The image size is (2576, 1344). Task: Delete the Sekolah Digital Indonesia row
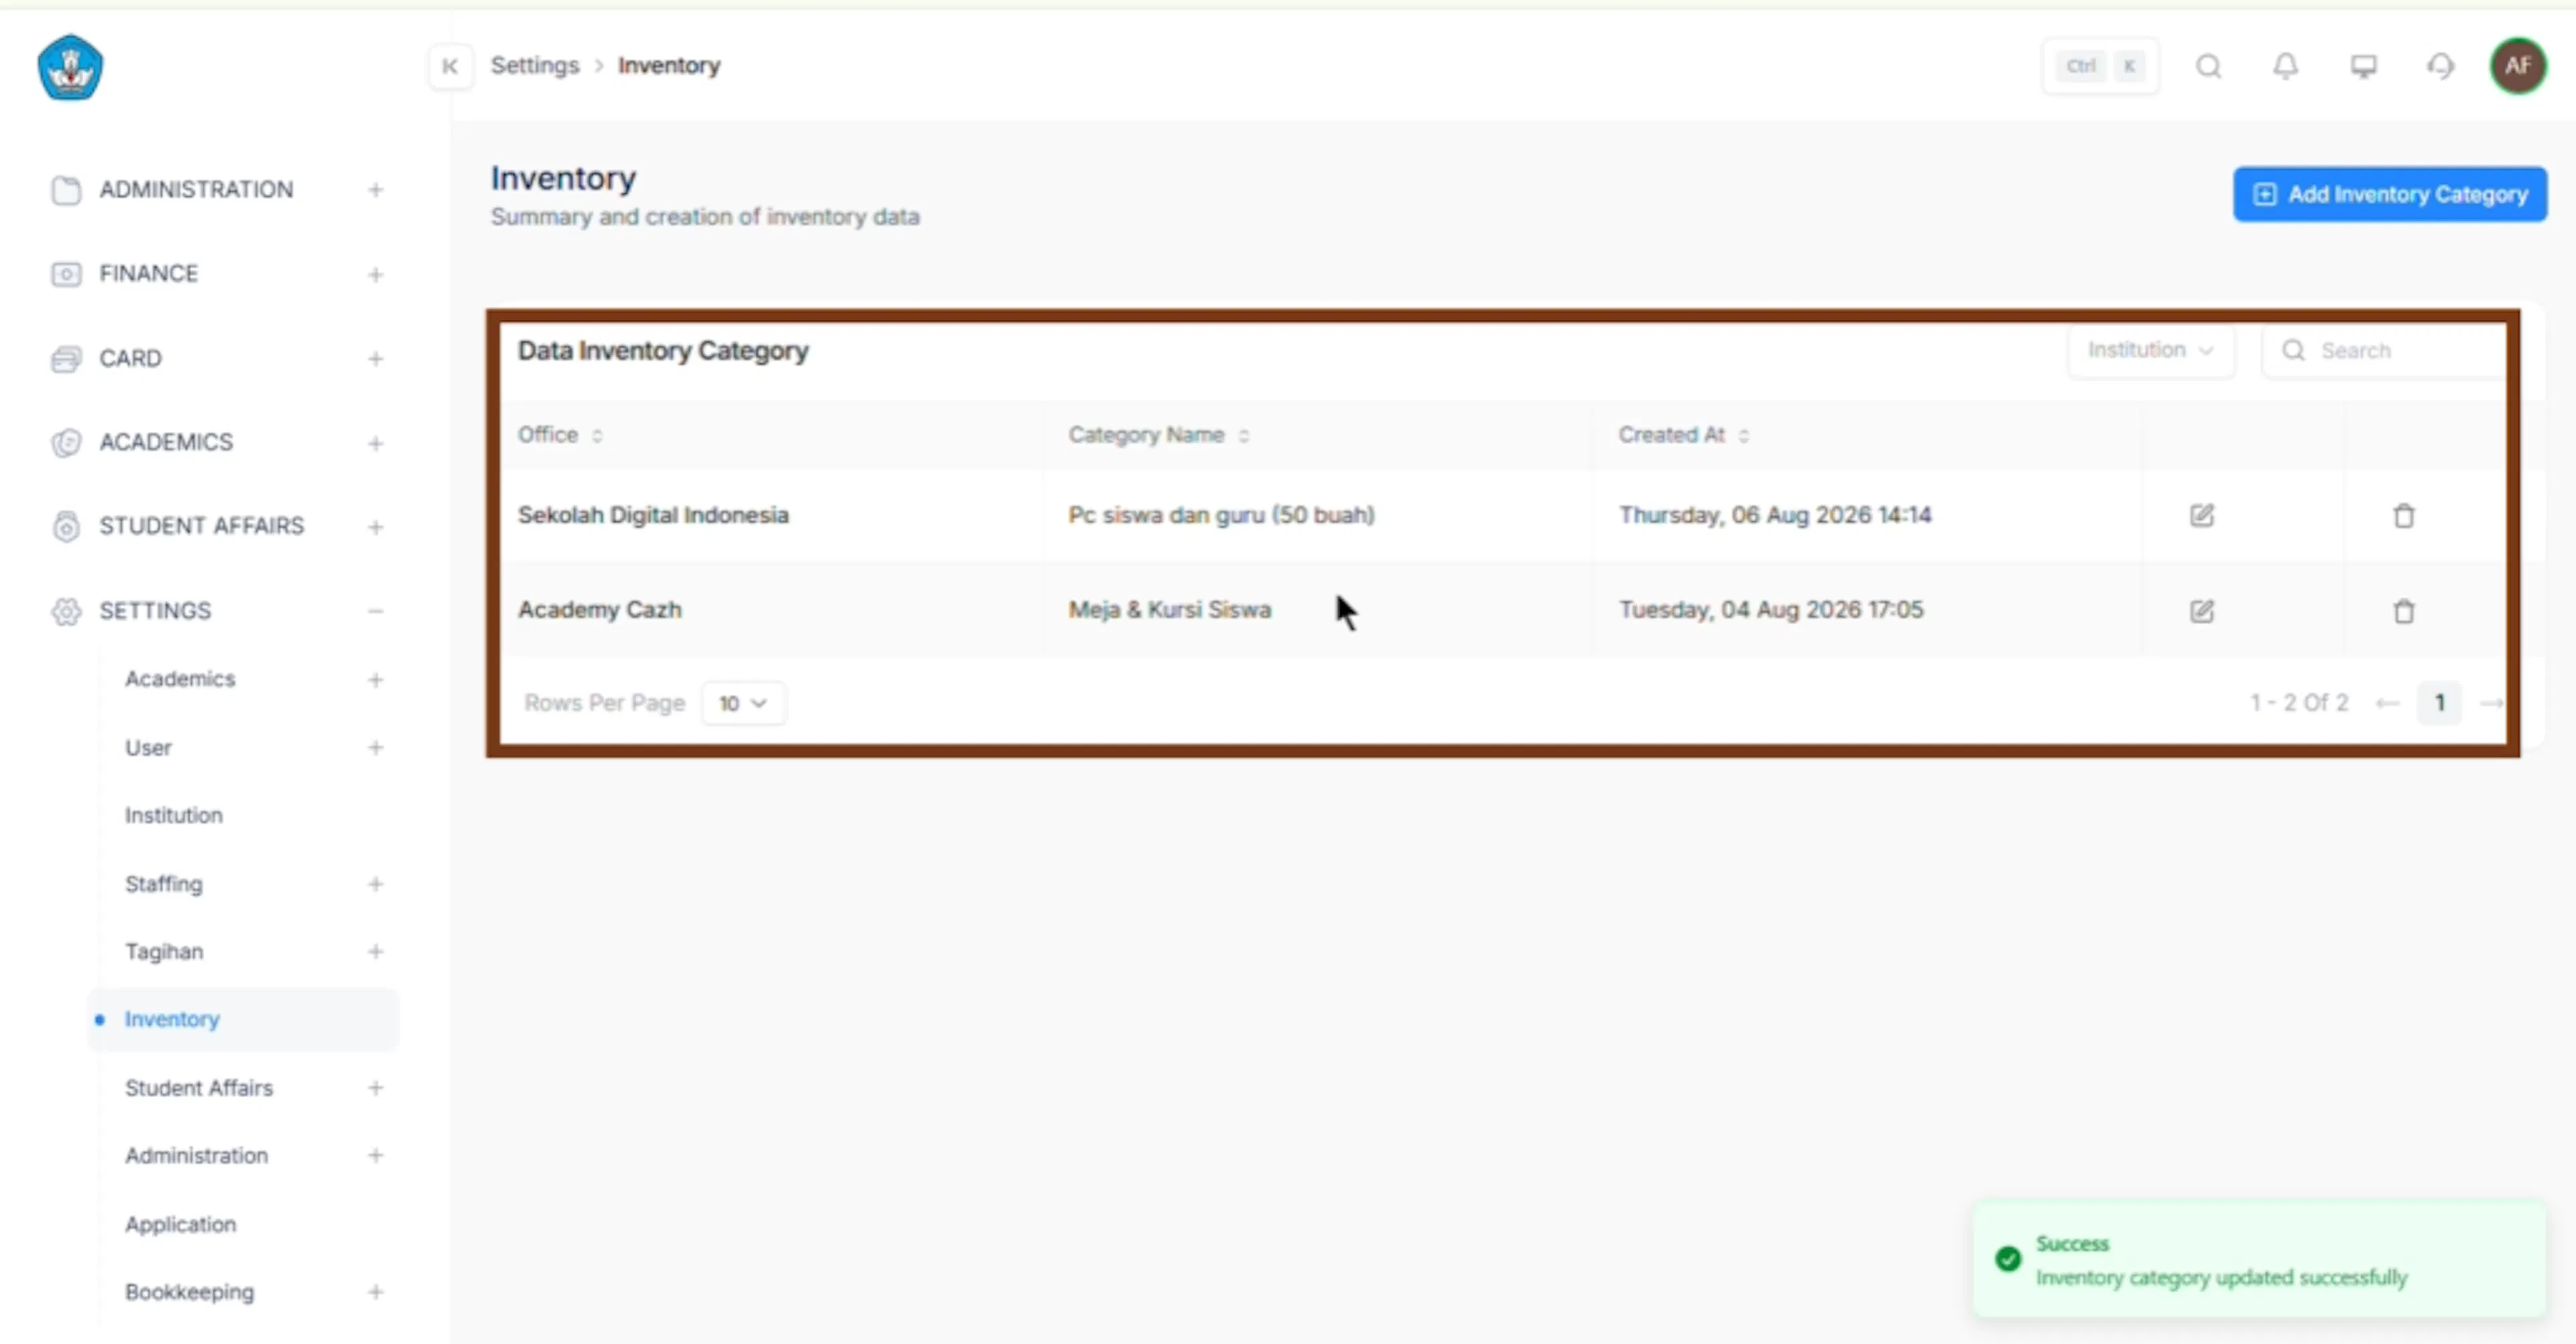coord(2404,515)
